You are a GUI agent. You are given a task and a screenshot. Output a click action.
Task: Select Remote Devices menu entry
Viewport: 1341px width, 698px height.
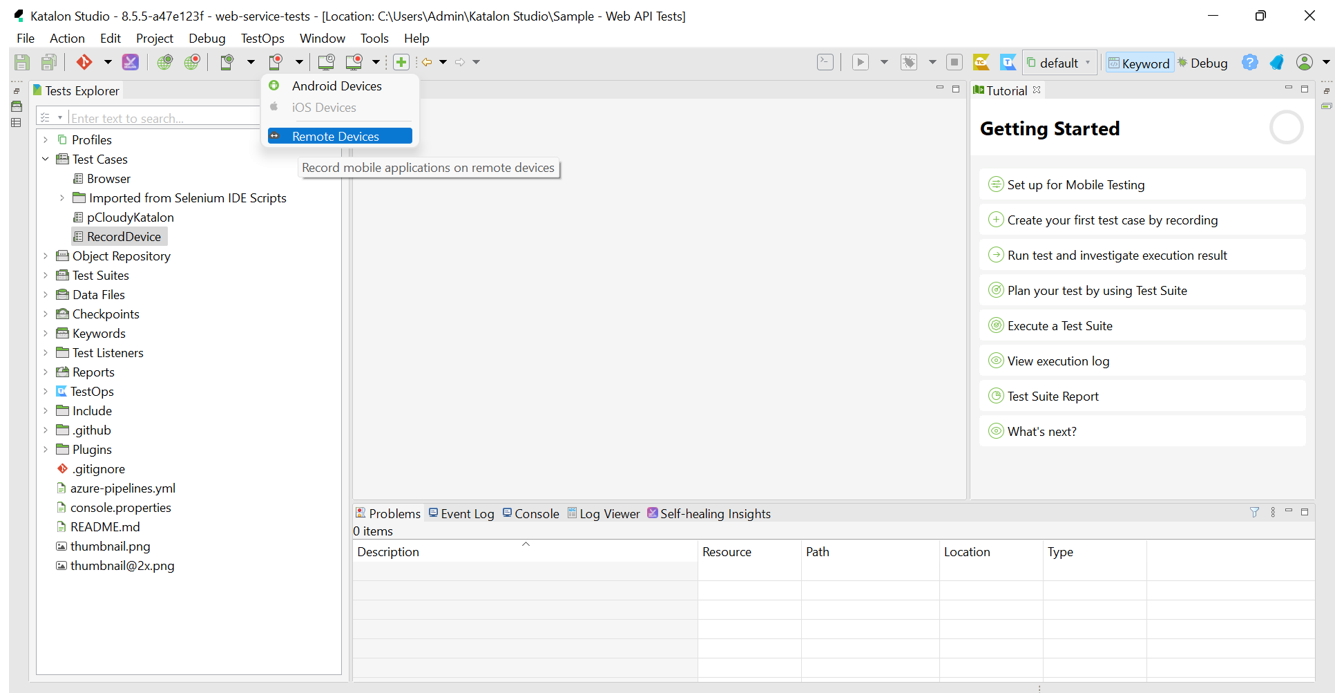(336, 136)
